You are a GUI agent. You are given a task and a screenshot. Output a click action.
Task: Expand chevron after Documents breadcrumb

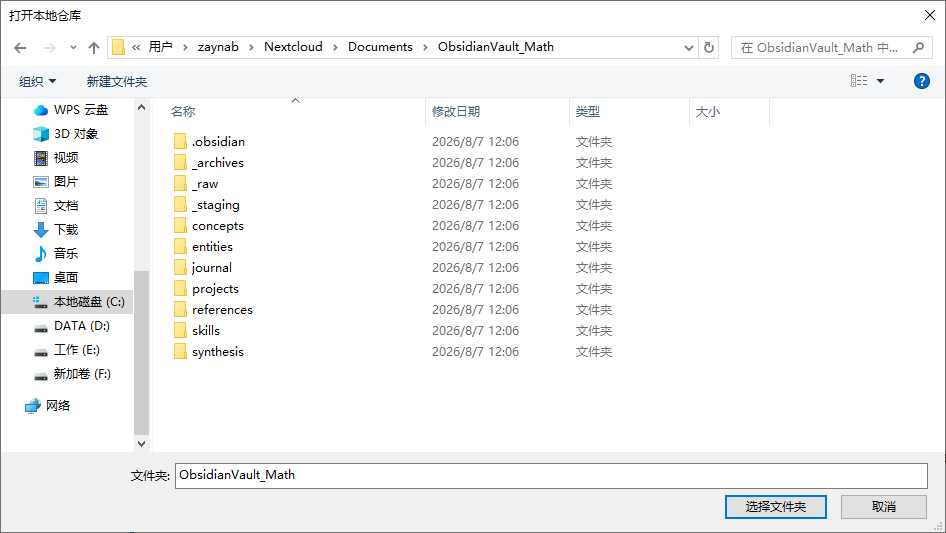[x=425, y=47]
